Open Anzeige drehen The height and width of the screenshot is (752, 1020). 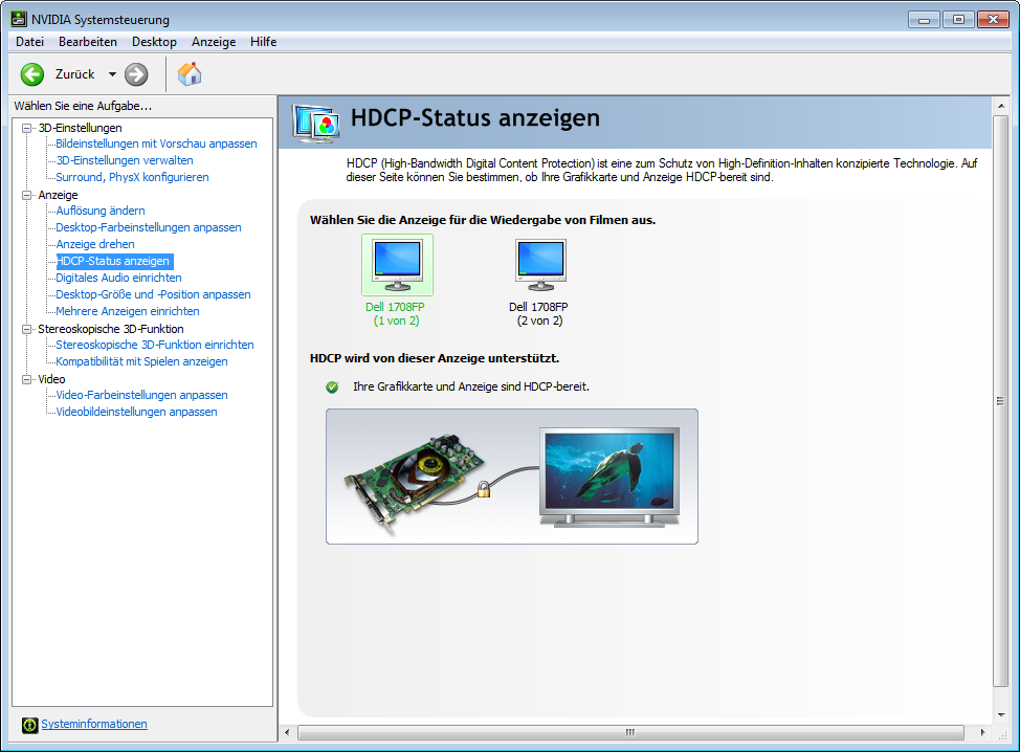pos(95,245)
